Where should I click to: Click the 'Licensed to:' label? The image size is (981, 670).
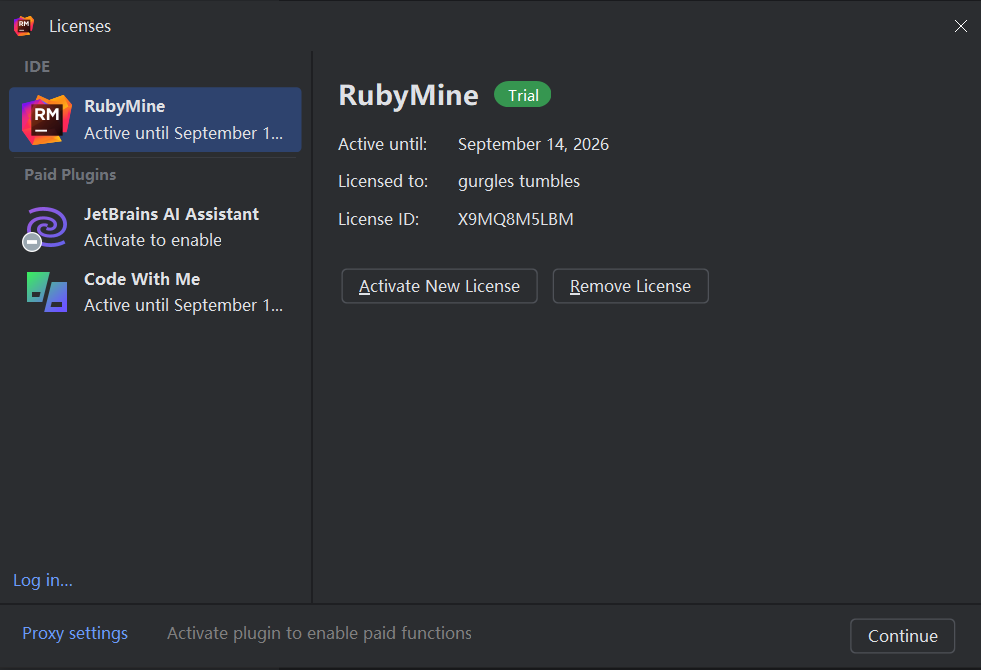(383, 181)
